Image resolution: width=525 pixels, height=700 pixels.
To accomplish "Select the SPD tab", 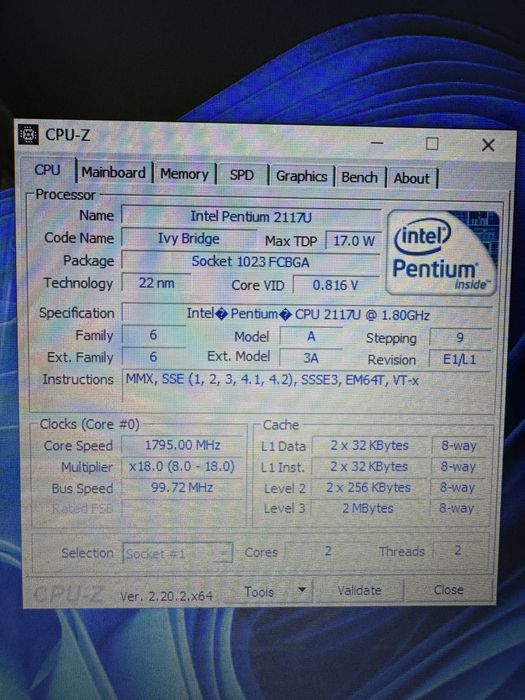I will pos(242,175).
